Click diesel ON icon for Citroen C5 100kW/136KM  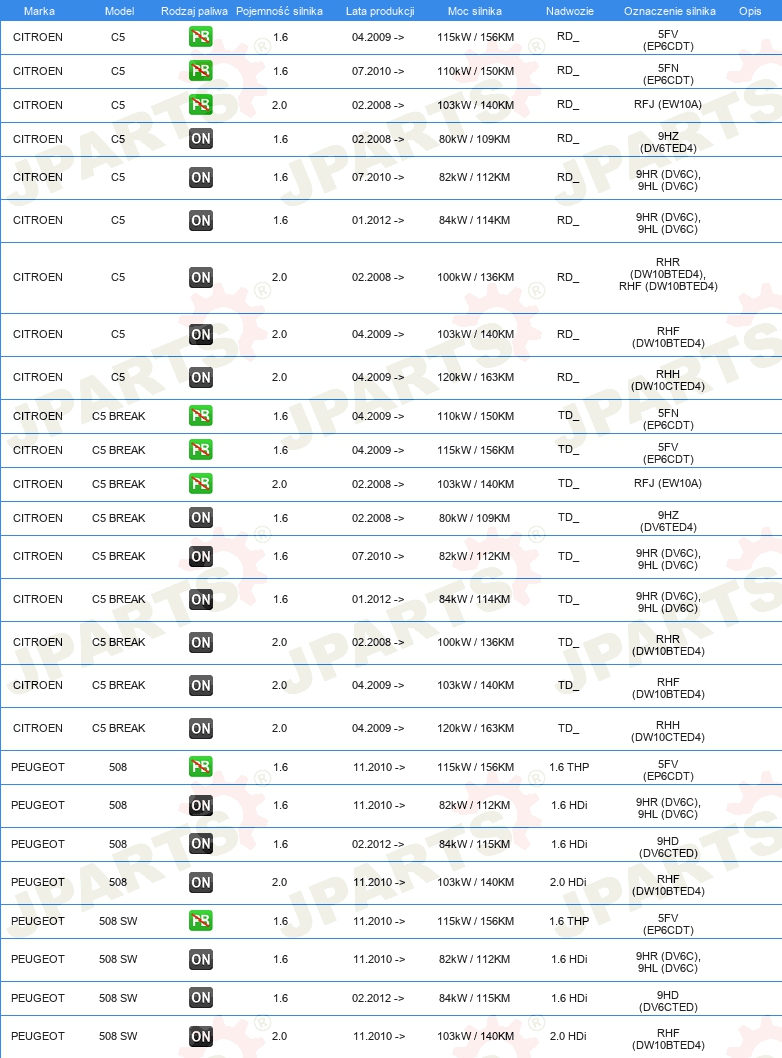[200, 277]
